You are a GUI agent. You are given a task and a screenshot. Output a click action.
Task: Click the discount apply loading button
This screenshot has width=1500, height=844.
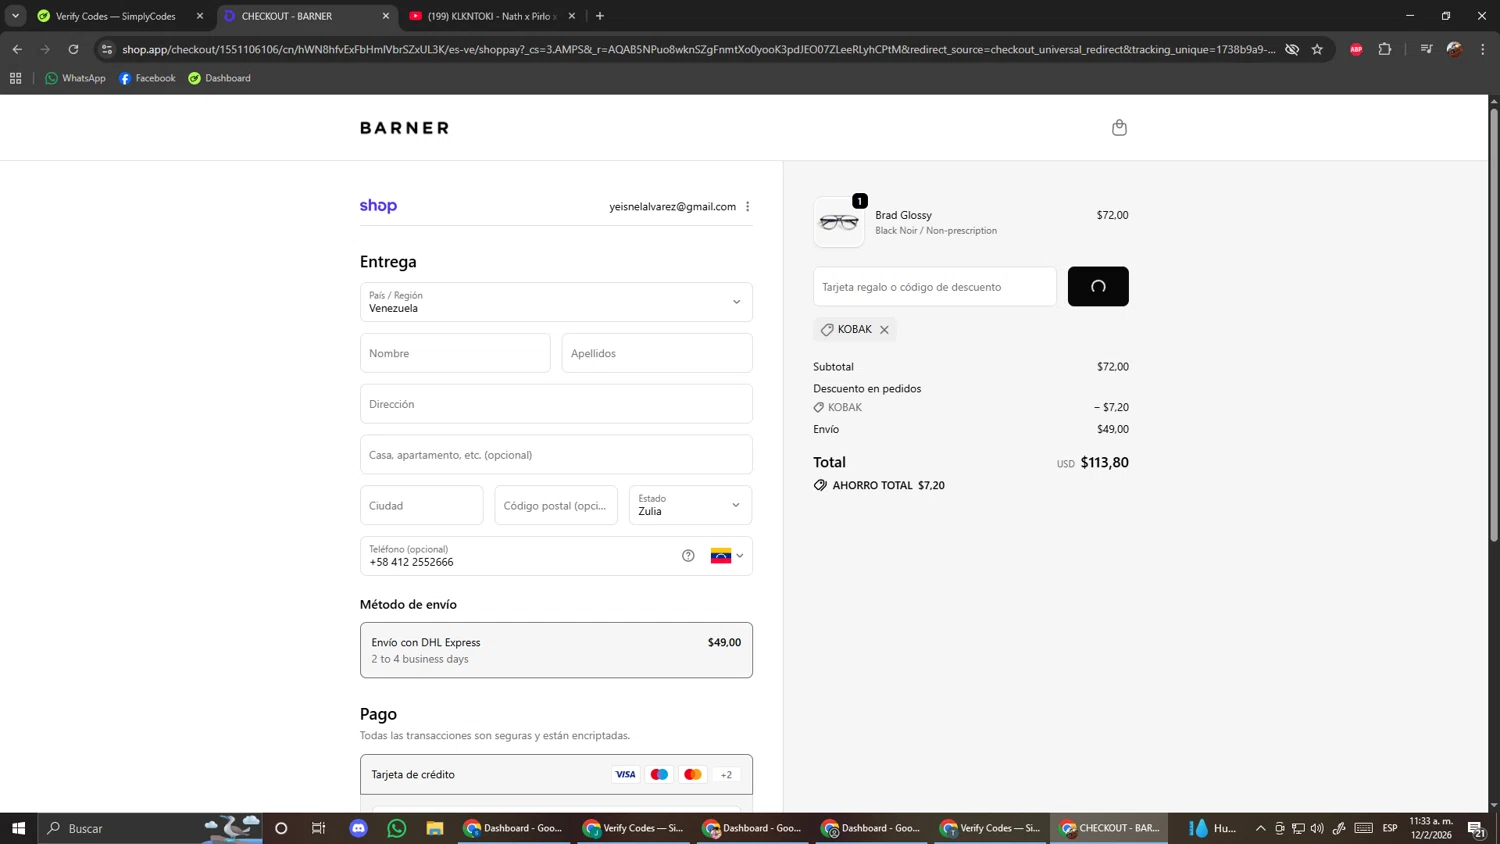(1098, 287)
